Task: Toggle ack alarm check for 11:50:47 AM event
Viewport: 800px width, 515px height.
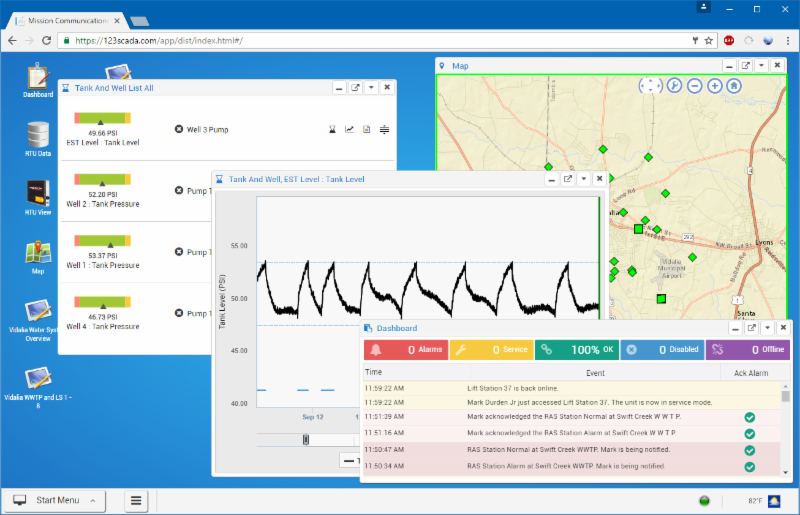Action: [749, 450]
